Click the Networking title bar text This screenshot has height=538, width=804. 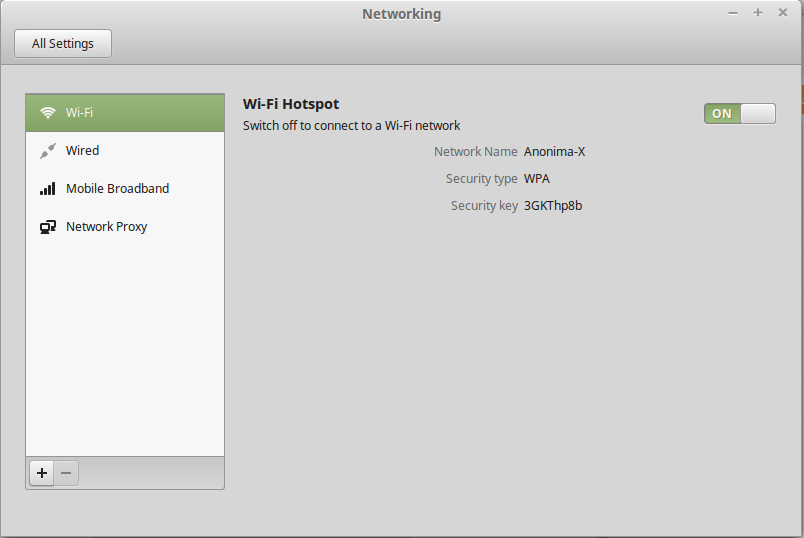[401, 14]
